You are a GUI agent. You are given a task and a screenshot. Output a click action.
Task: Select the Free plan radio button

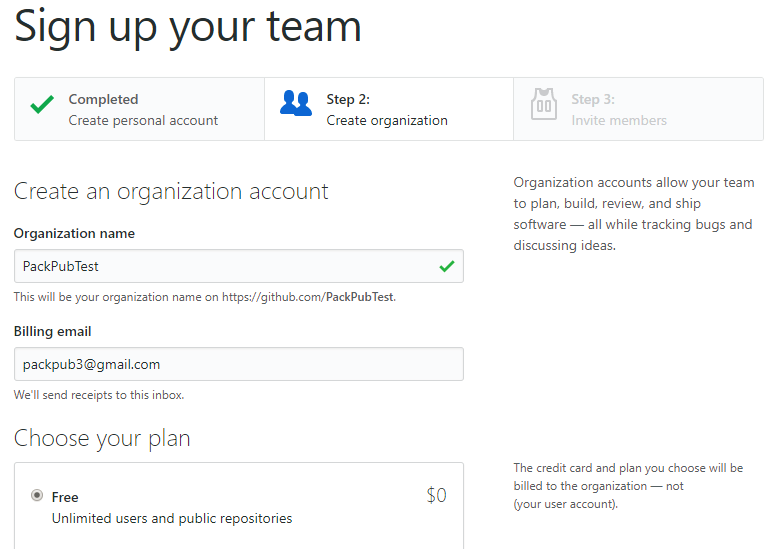[x=37, y=495]
